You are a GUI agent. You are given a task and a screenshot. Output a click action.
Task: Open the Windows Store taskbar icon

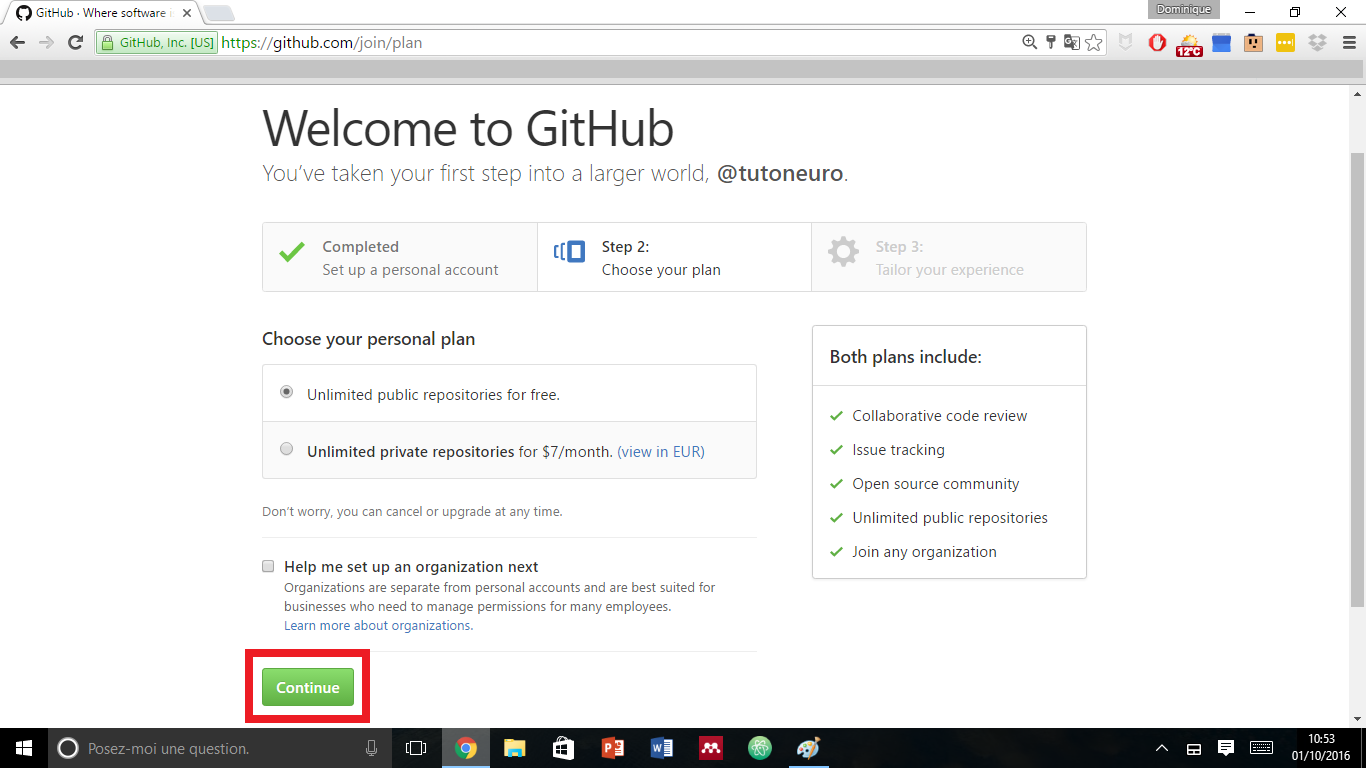[x=563, y=748]
